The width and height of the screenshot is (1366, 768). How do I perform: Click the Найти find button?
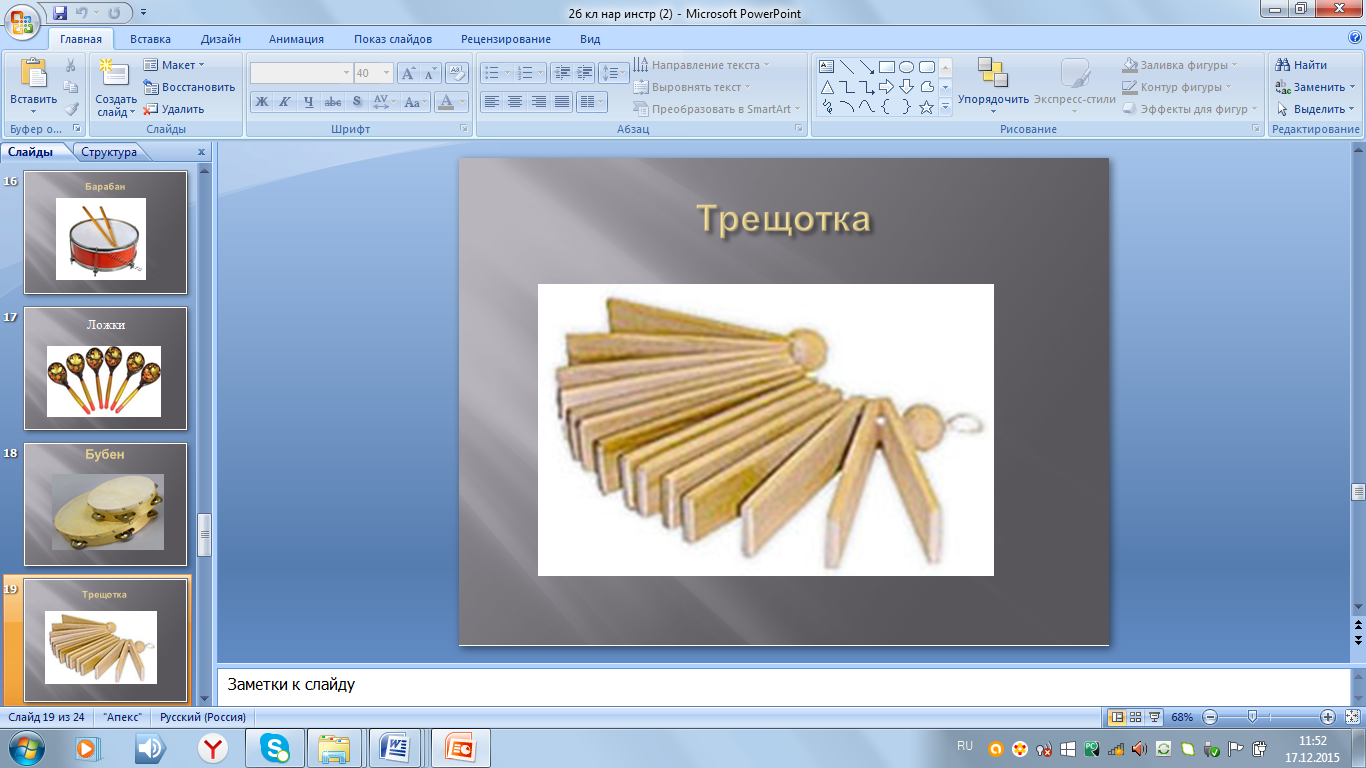tap(1301, 65)
